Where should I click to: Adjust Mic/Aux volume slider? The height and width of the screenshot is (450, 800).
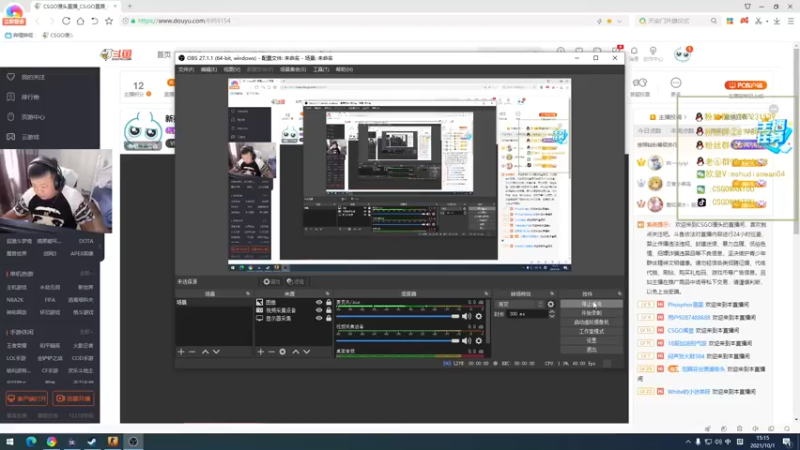coord(397,316)
